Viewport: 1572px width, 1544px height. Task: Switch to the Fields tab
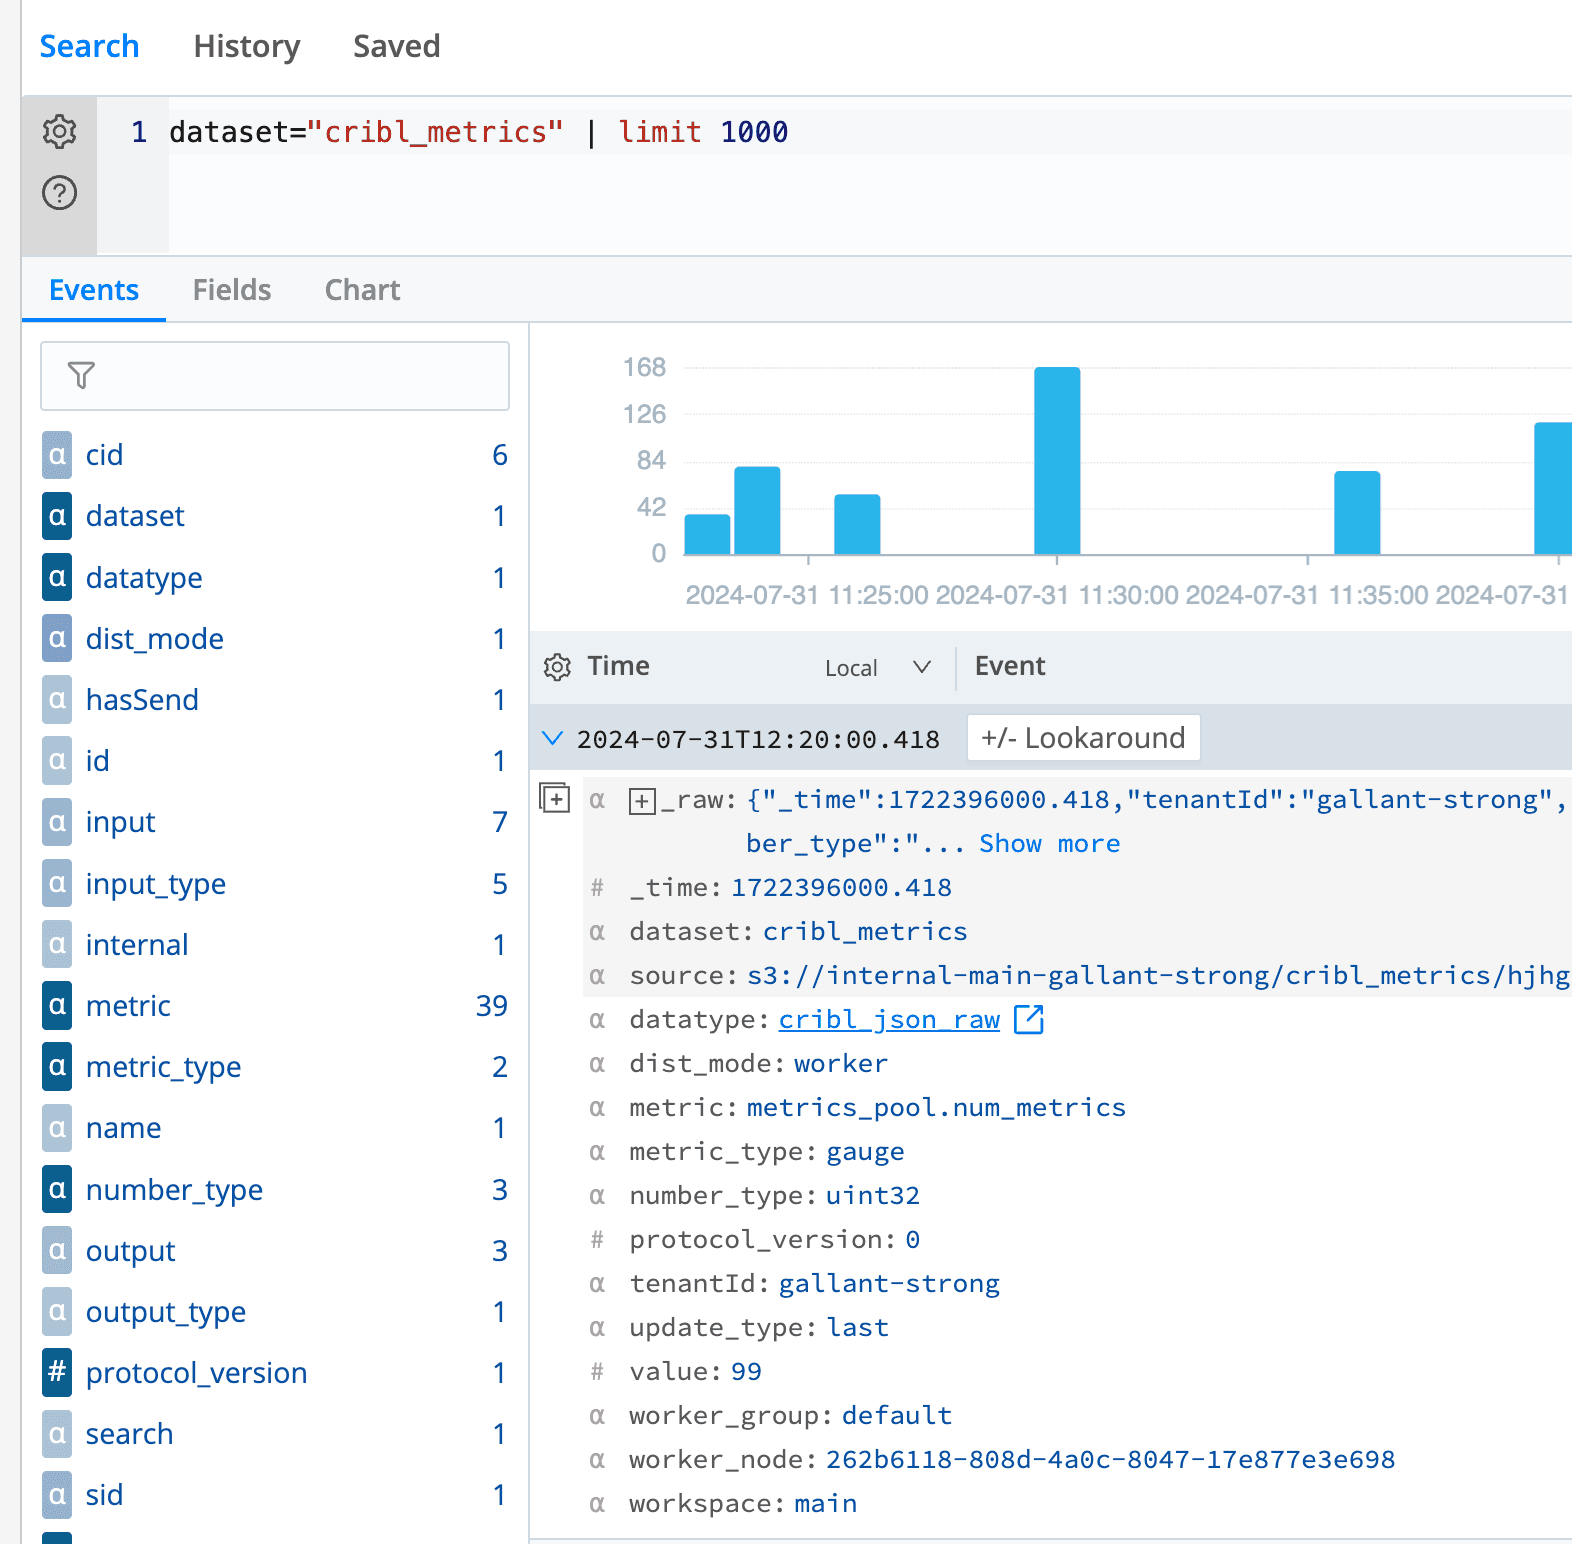tap(231, 290)
